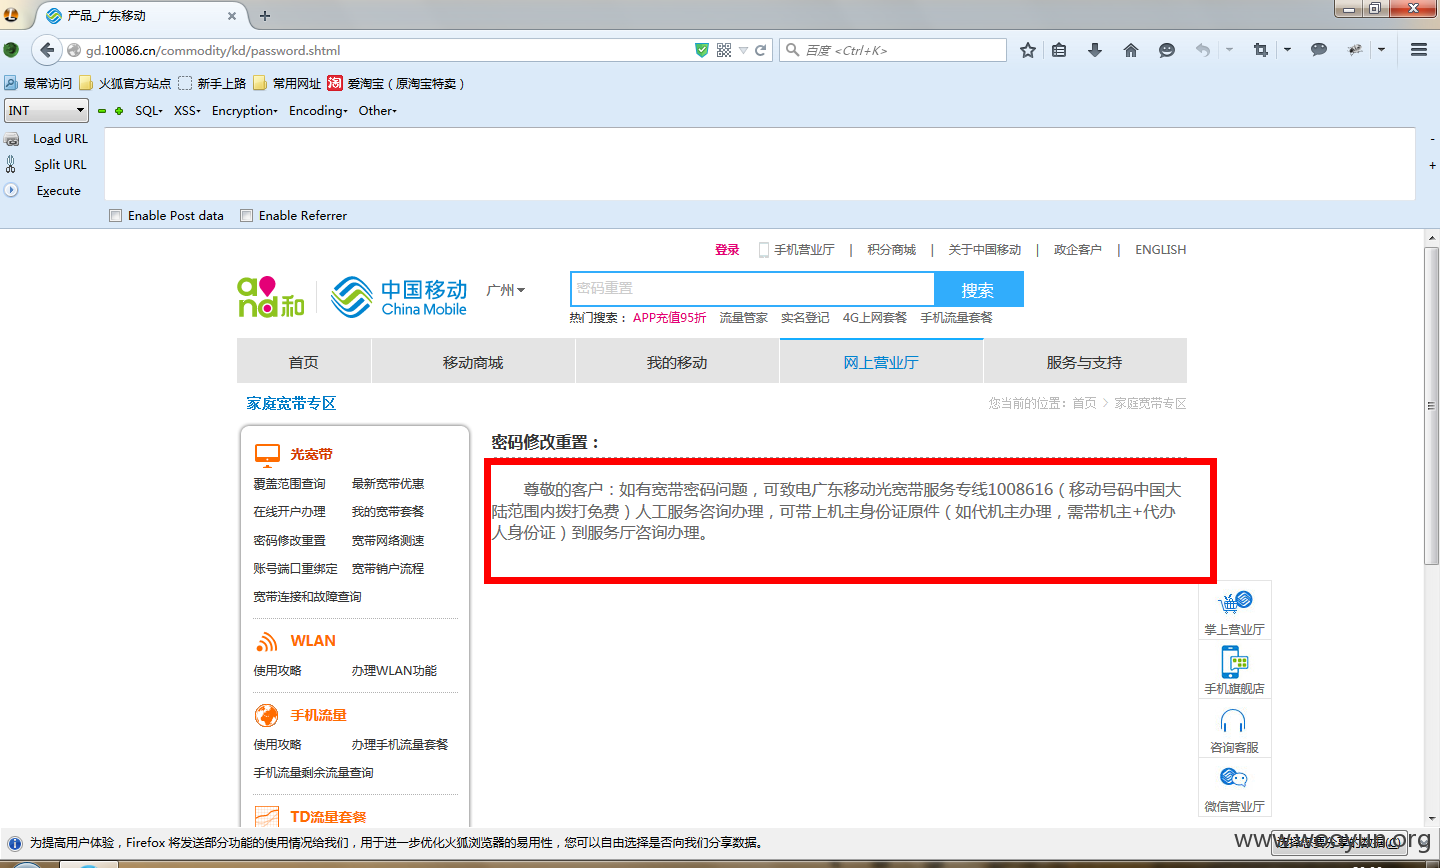Switch to the 移动商城 navigation tab
Viewport: 1440px width, 868px height.
(473, 362)
